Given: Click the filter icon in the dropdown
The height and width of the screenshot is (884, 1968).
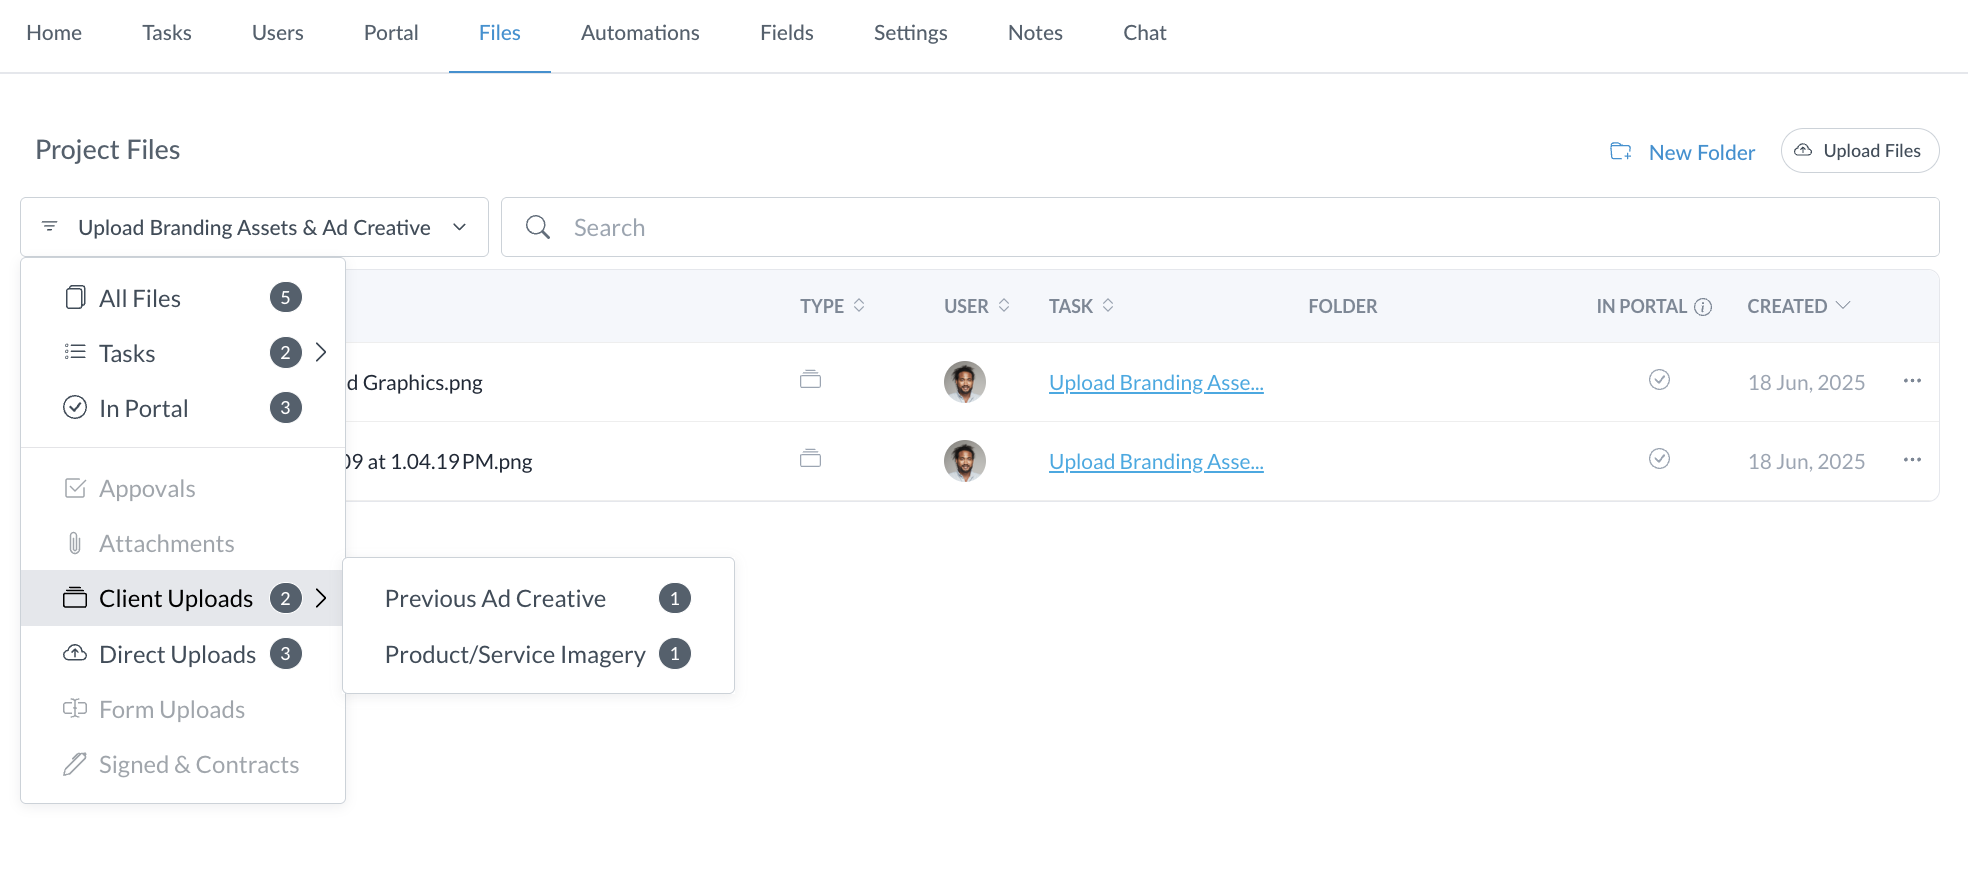Looking at the screenshot, I should pyautogui.click(x=49, y=227).
